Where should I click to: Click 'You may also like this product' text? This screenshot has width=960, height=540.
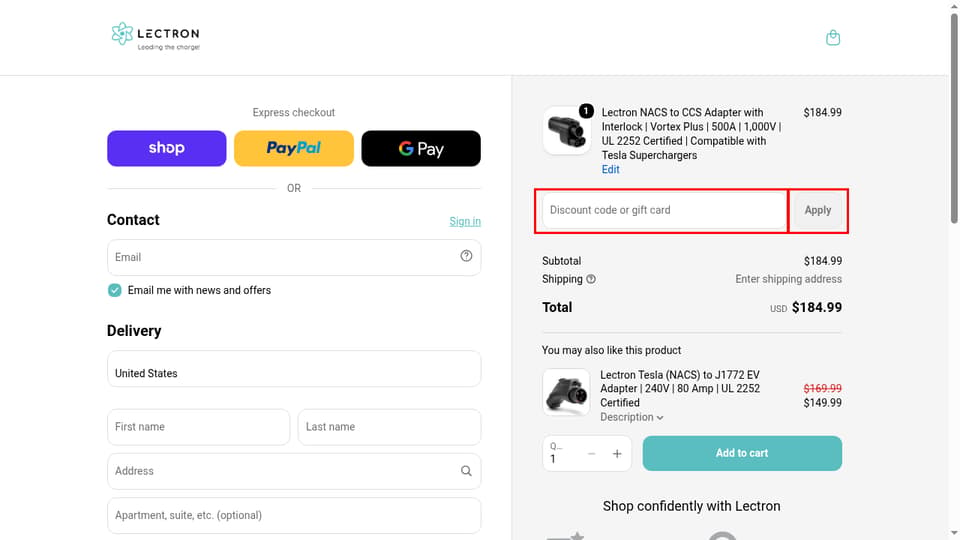point(611,350)
